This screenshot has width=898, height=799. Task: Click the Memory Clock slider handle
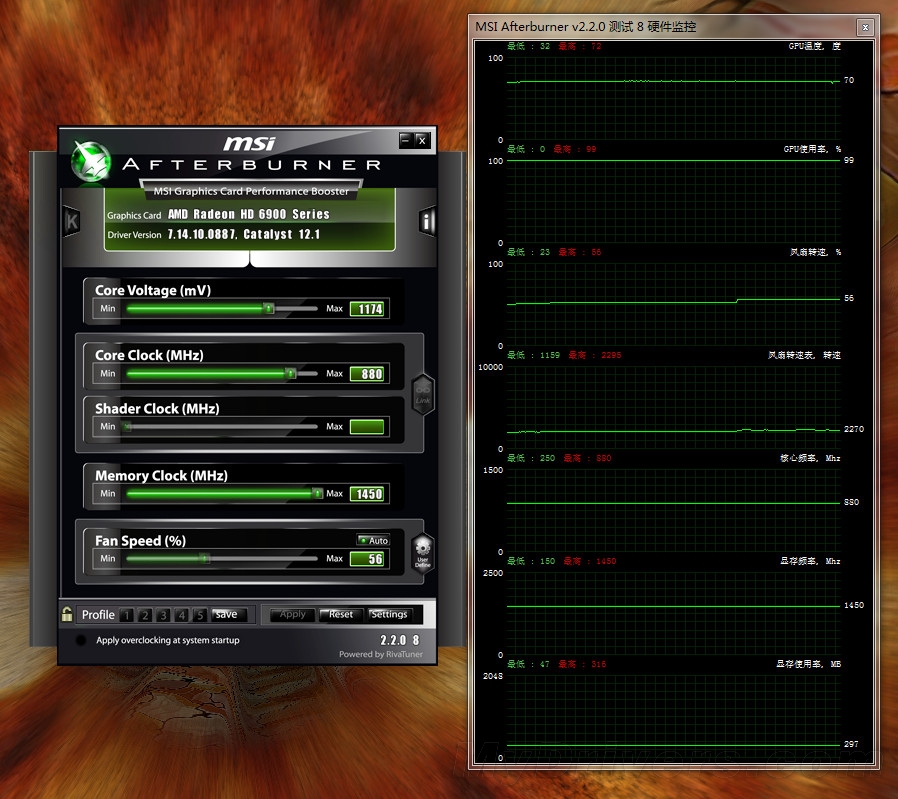coord(317,493)
